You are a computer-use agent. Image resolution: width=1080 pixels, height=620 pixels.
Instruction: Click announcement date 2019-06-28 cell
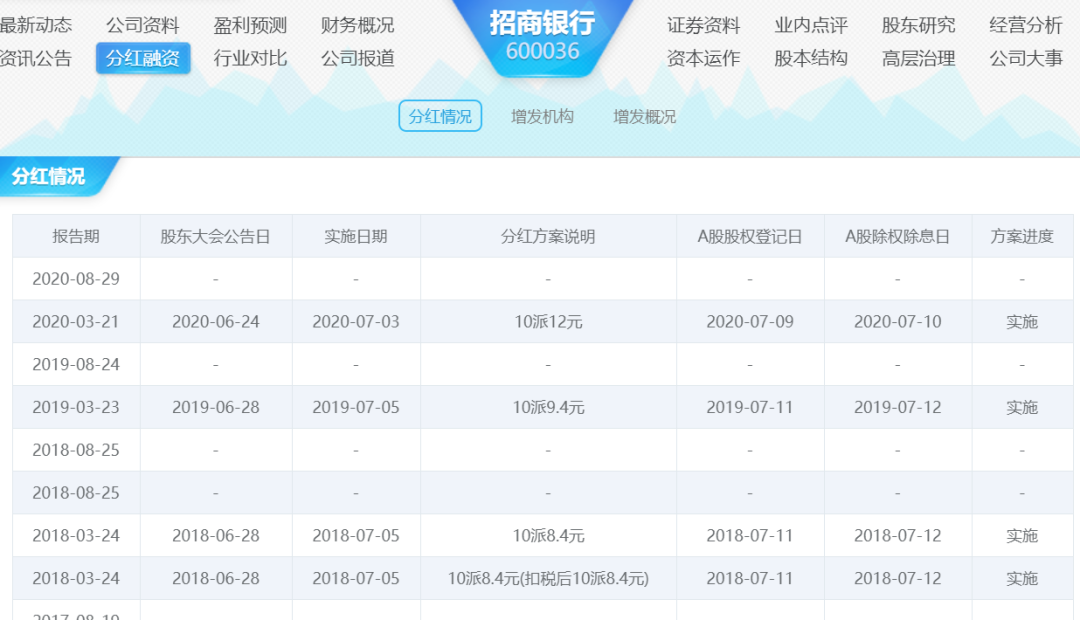[216, 407]
